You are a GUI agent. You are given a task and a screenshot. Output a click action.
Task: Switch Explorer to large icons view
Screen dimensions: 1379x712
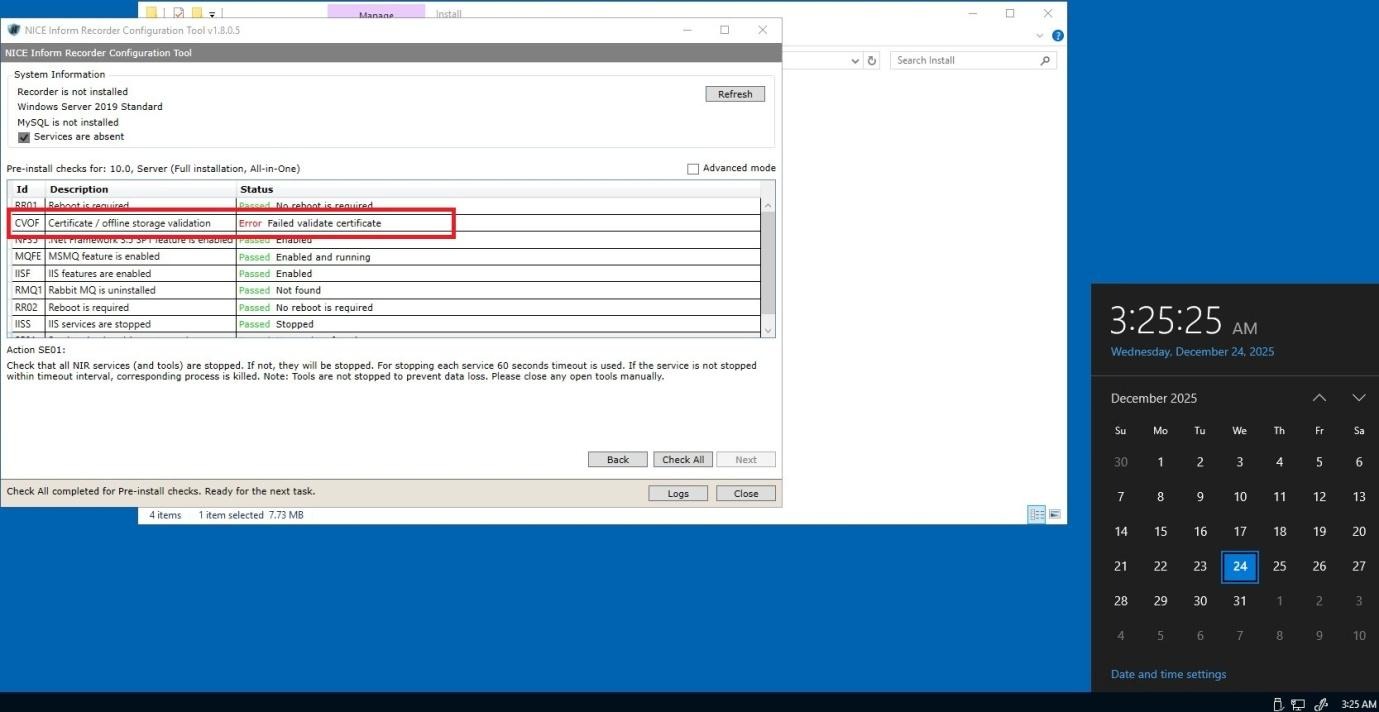click(x=1054, y=514)
